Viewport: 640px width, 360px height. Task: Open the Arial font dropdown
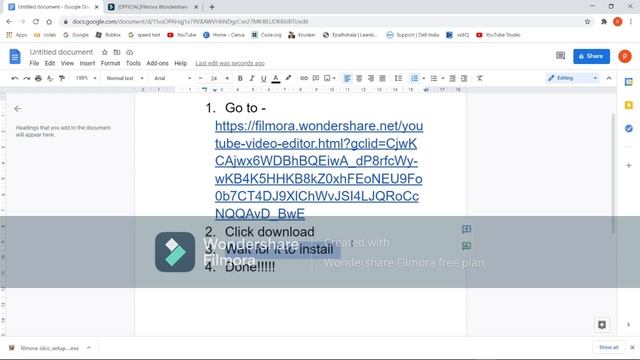pos(172,78)
